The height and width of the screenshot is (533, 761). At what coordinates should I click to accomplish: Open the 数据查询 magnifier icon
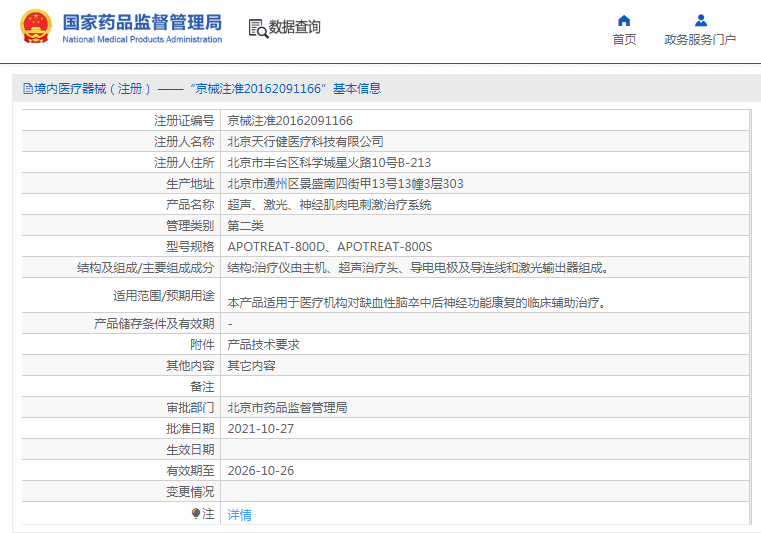point(258,28)
